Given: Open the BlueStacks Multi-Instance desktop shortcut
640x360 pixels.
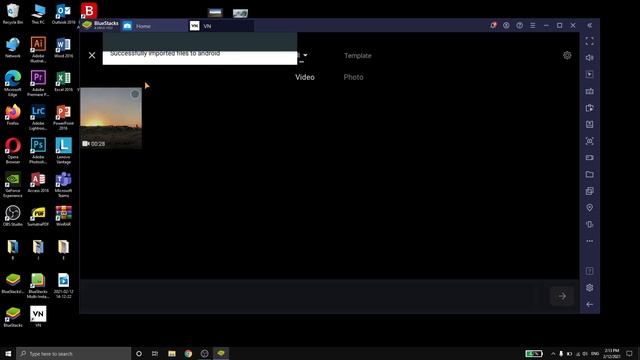Looking at the screenshot, I should coord(38,286).
